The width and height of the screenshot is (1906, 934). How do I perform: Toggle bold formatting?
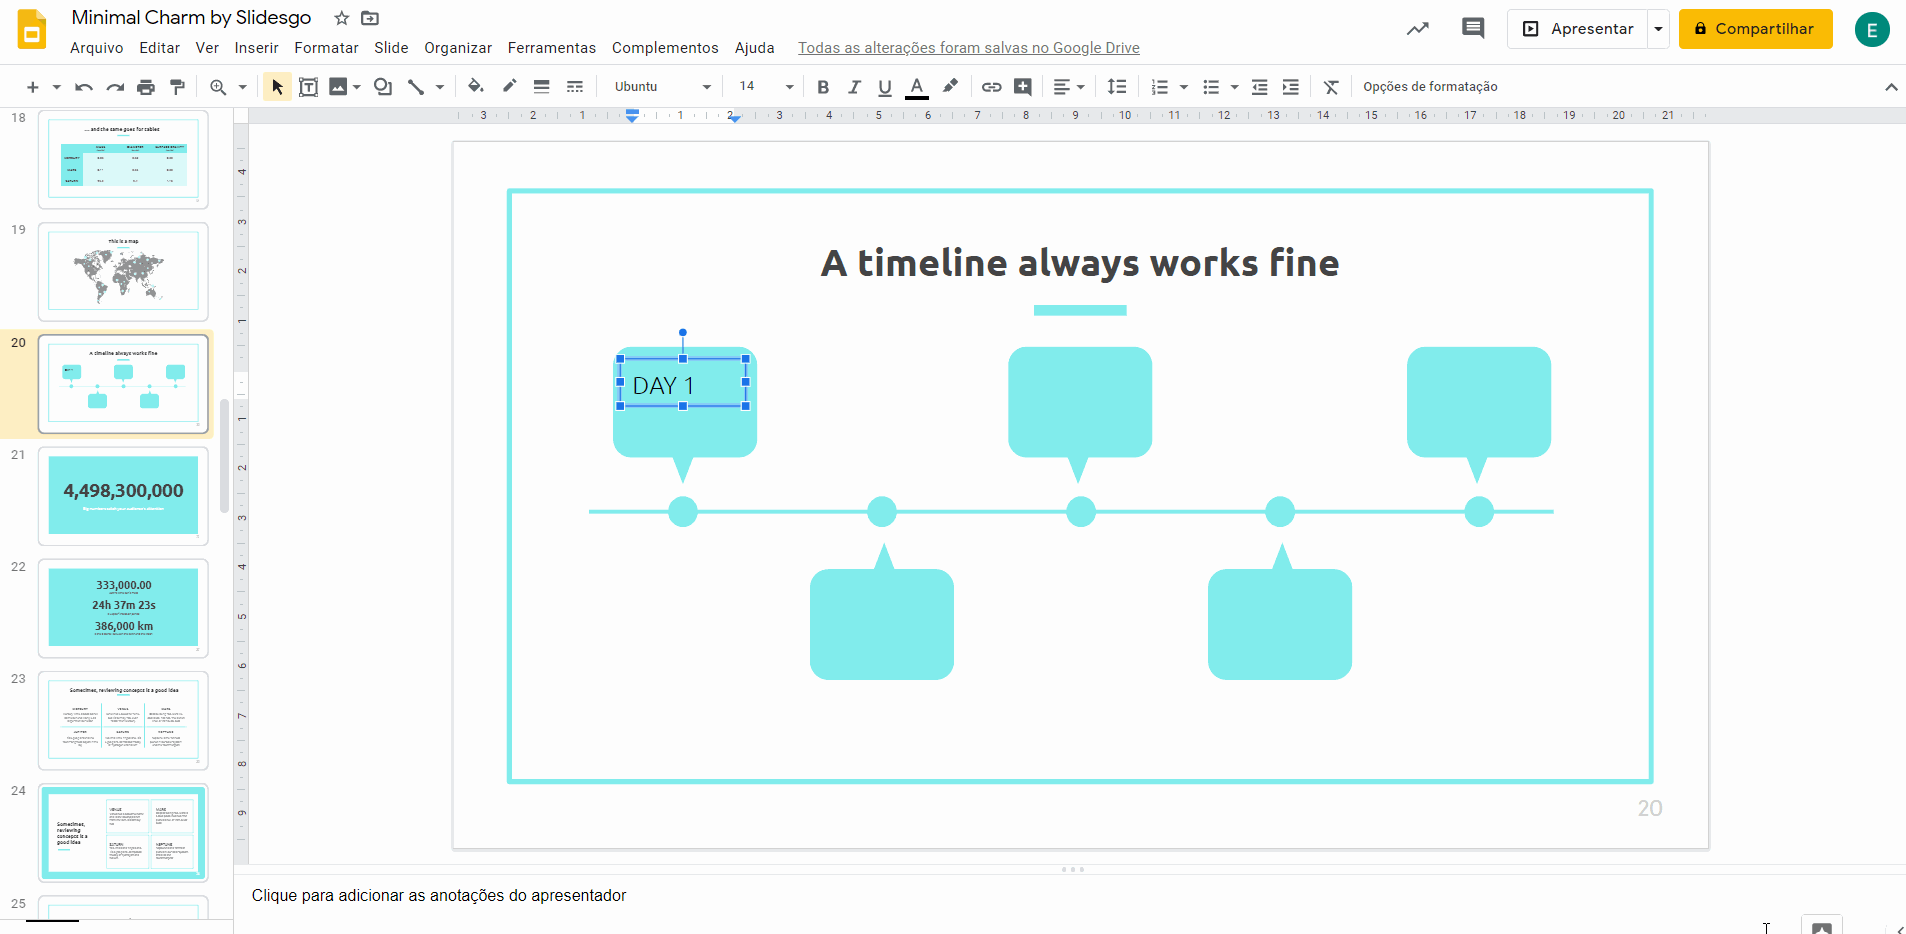823,87
